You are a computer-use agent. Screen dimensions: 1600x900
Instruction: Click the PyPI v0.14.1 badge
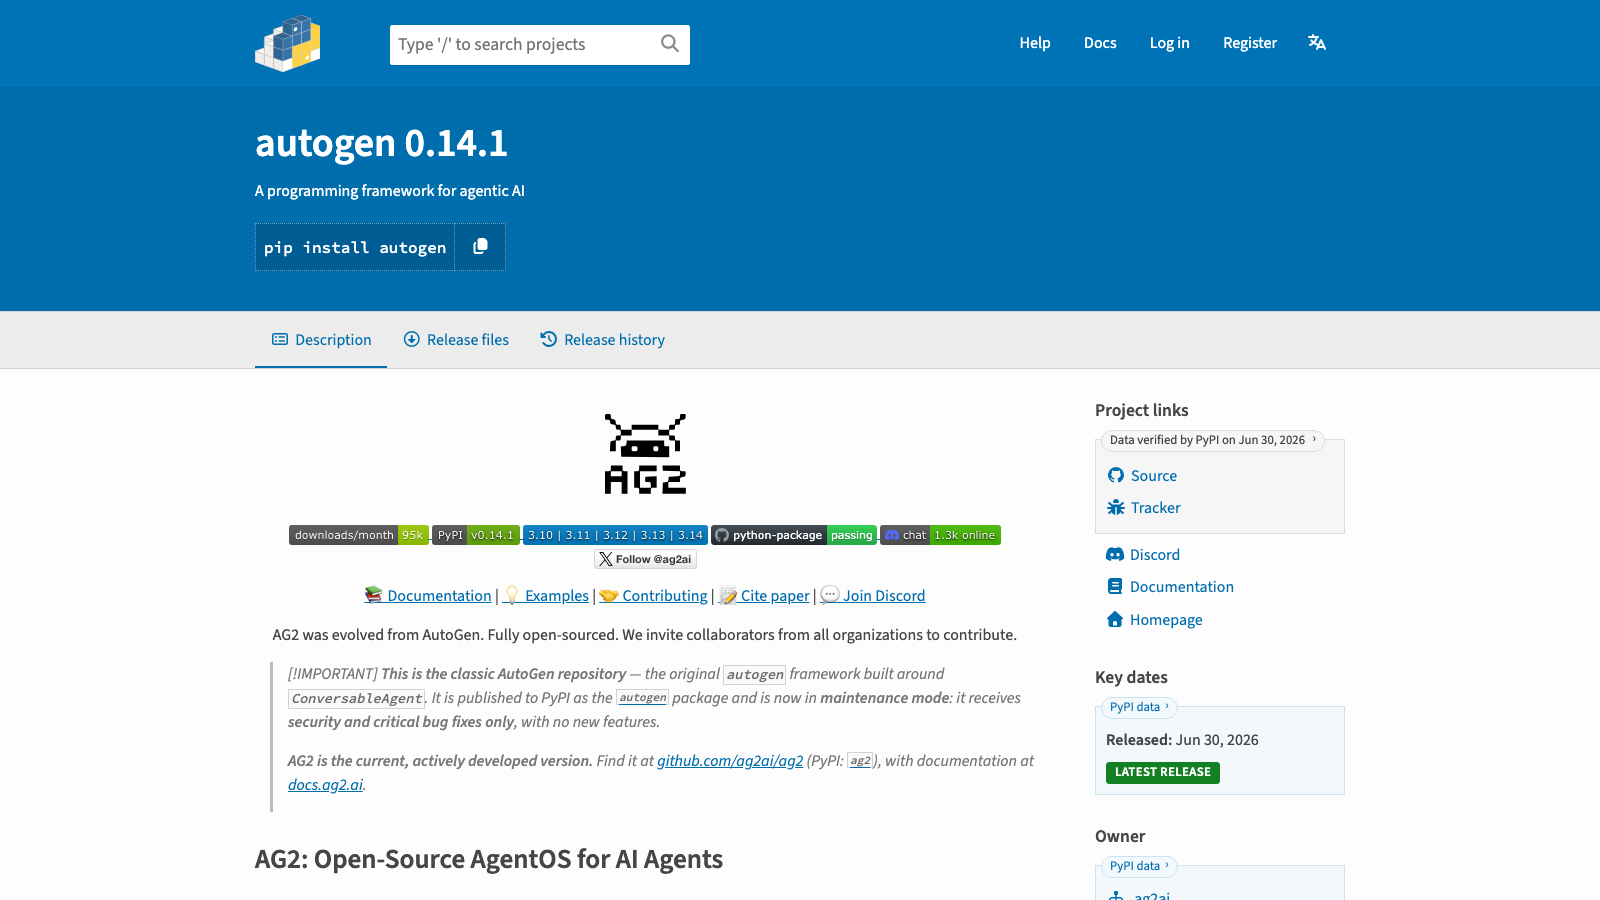[476, 535]
